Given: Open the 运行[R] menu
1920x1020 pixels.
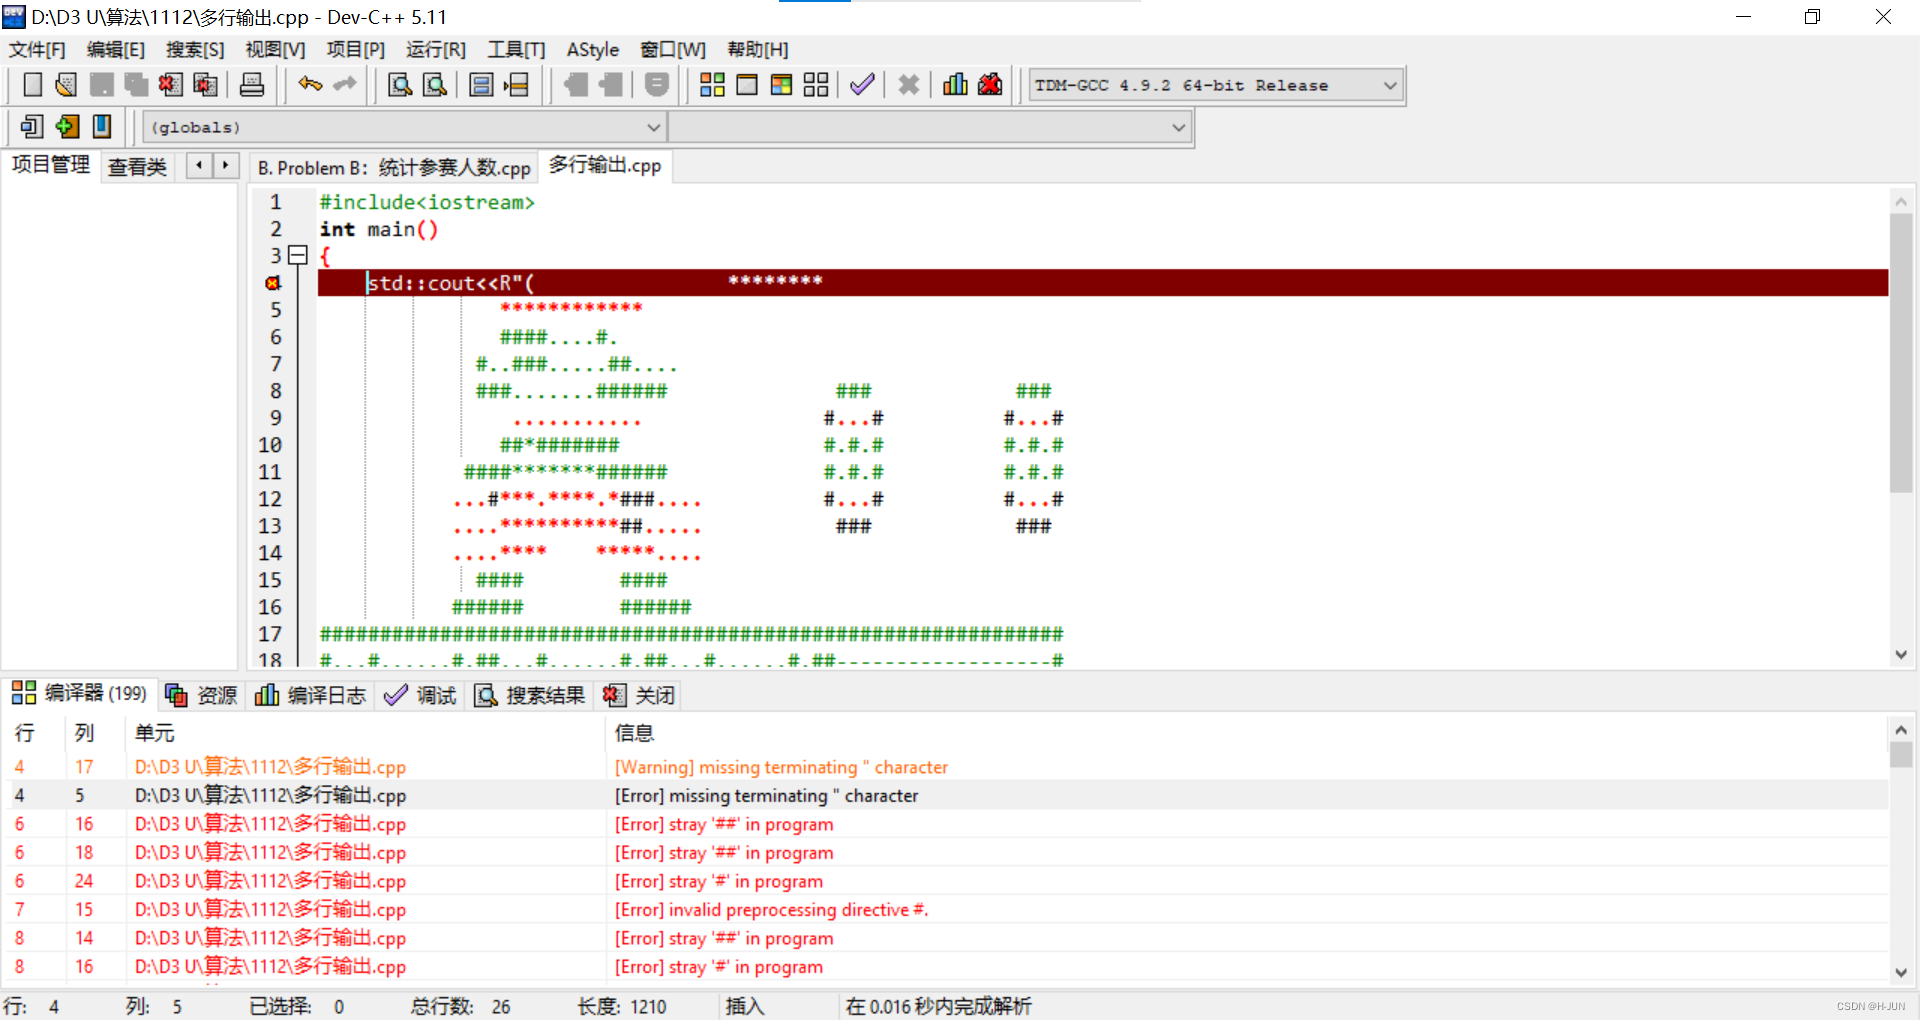Looking at the screenshot, I should point(435,49).
